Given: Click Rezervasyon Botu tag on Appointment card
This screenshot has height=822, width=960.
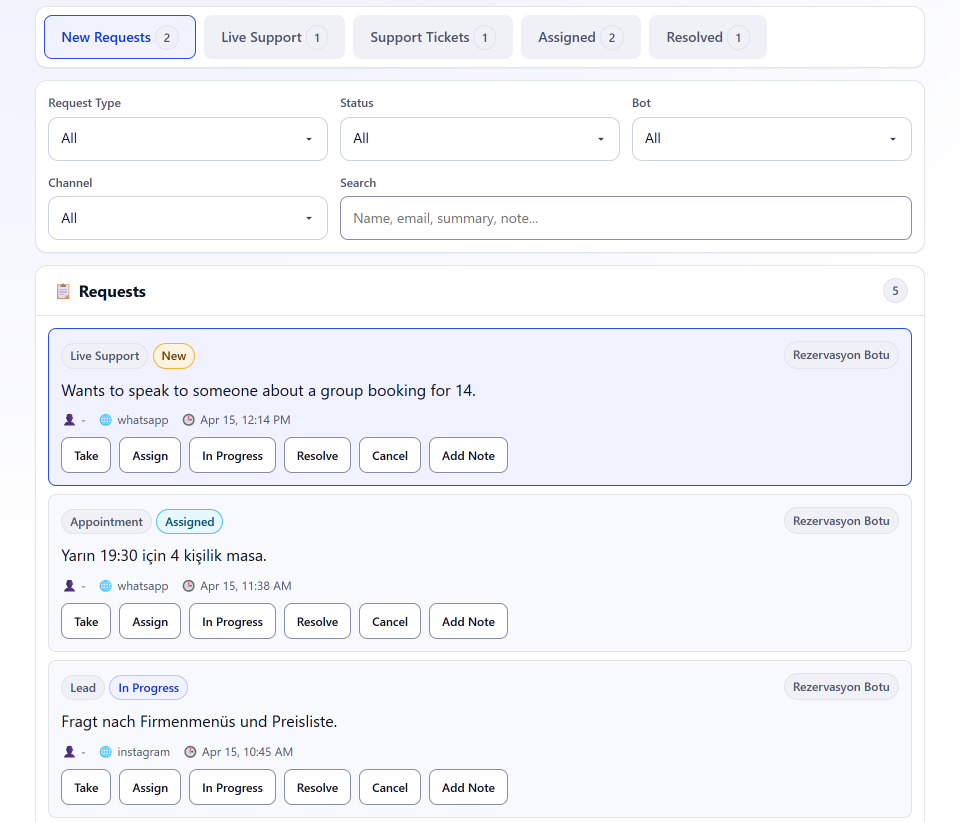Looking at the screenshot, I should (x=841, y=521).
